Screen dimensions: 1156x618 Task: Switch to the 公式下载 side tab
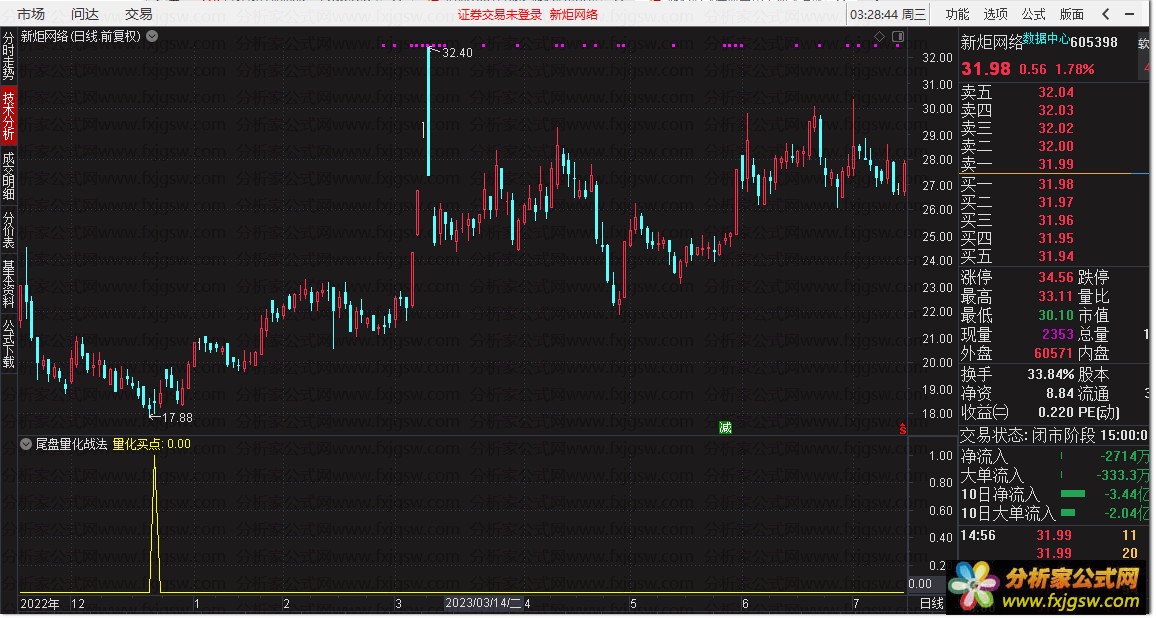pyautogui.click(x=8, y=343)
